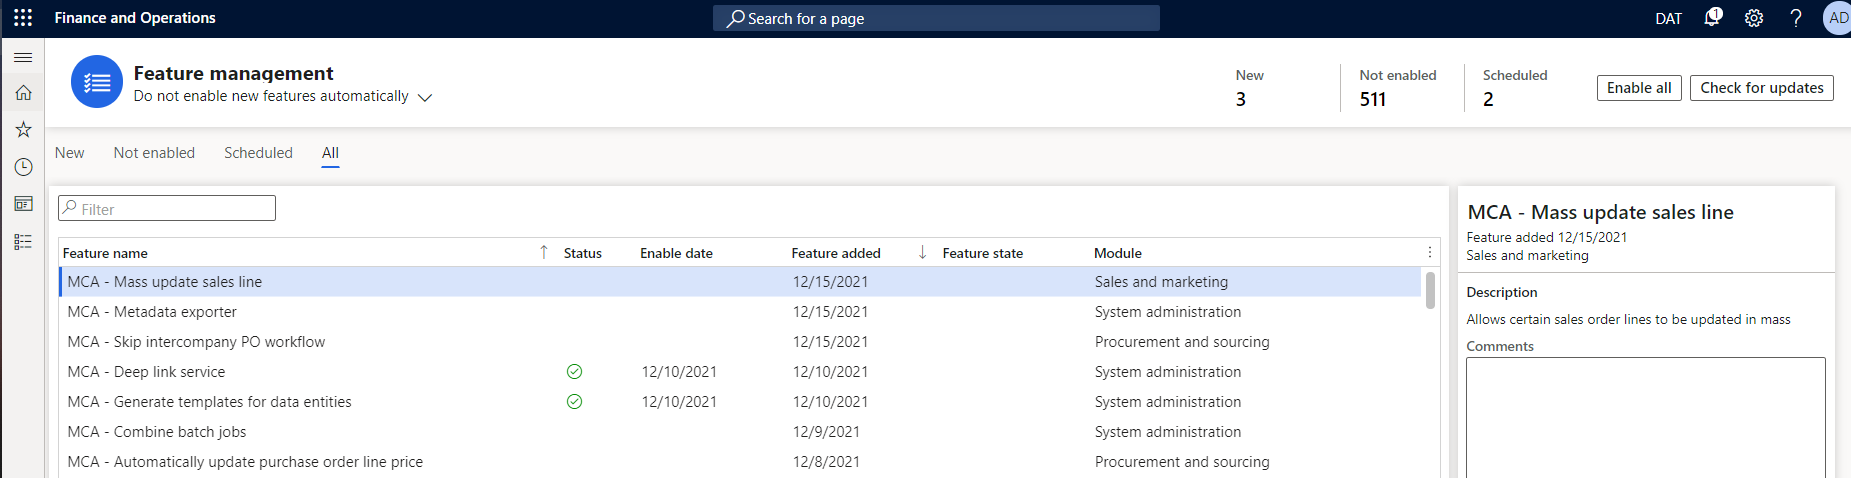The height and width of the screenshot is (478, 1851).
Task: Click the Feature state column header
Action: click(x=982, y=253)
